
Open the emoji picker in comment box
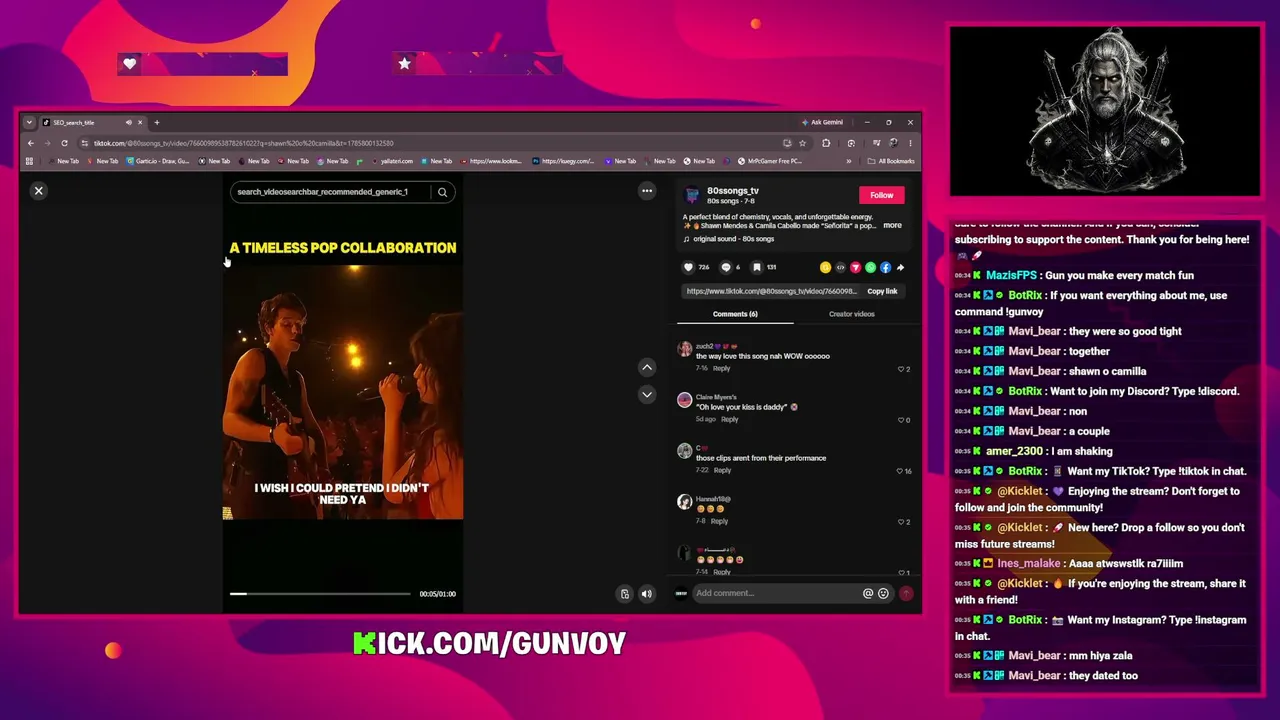click(x=883, y=593)
